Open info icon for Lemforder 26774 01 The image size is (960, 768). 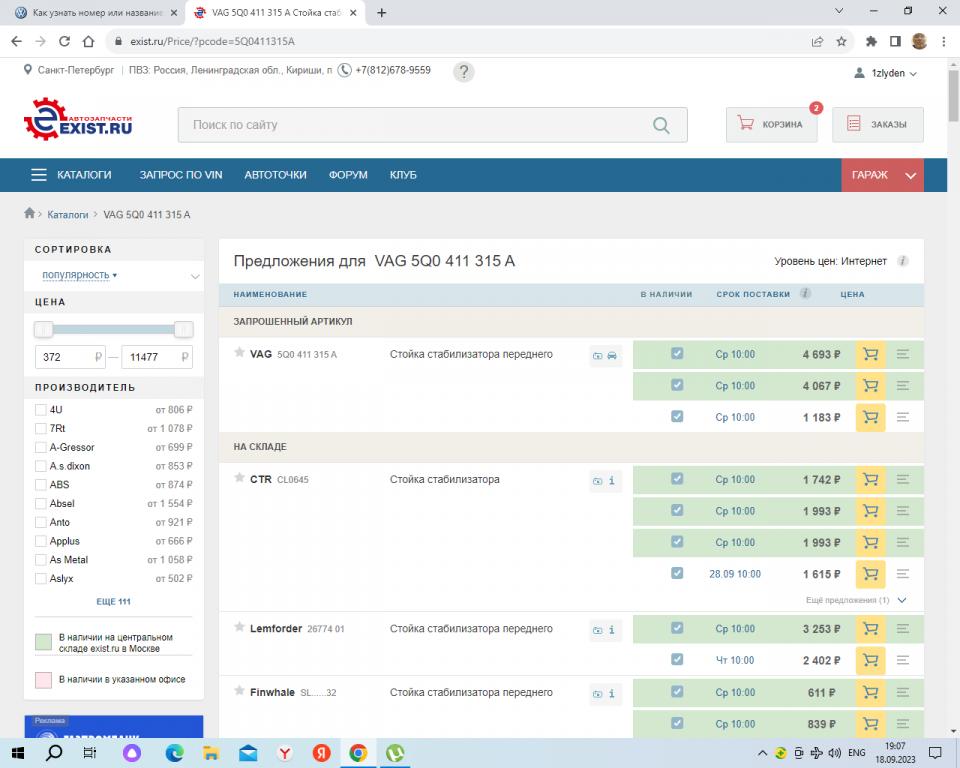pos(612,630)
